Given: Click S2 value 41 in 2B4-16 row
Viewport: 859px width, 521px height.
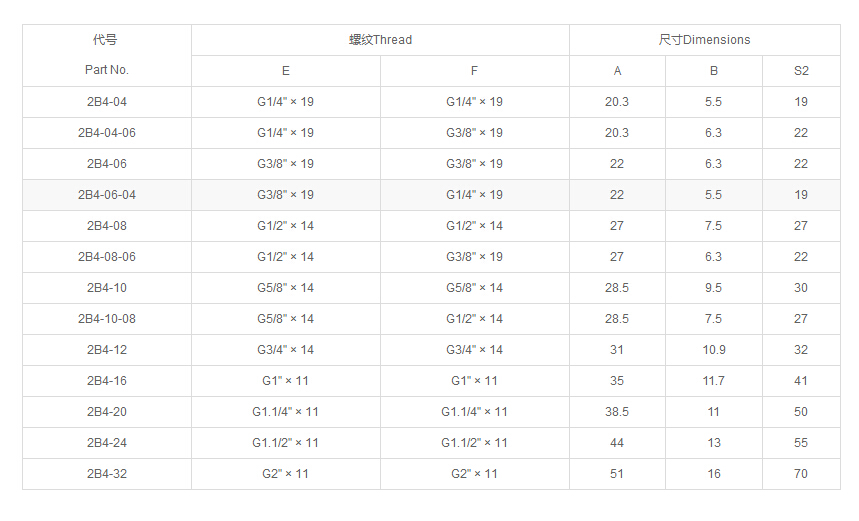Looking at the screenshot, I should pos(801,381).
